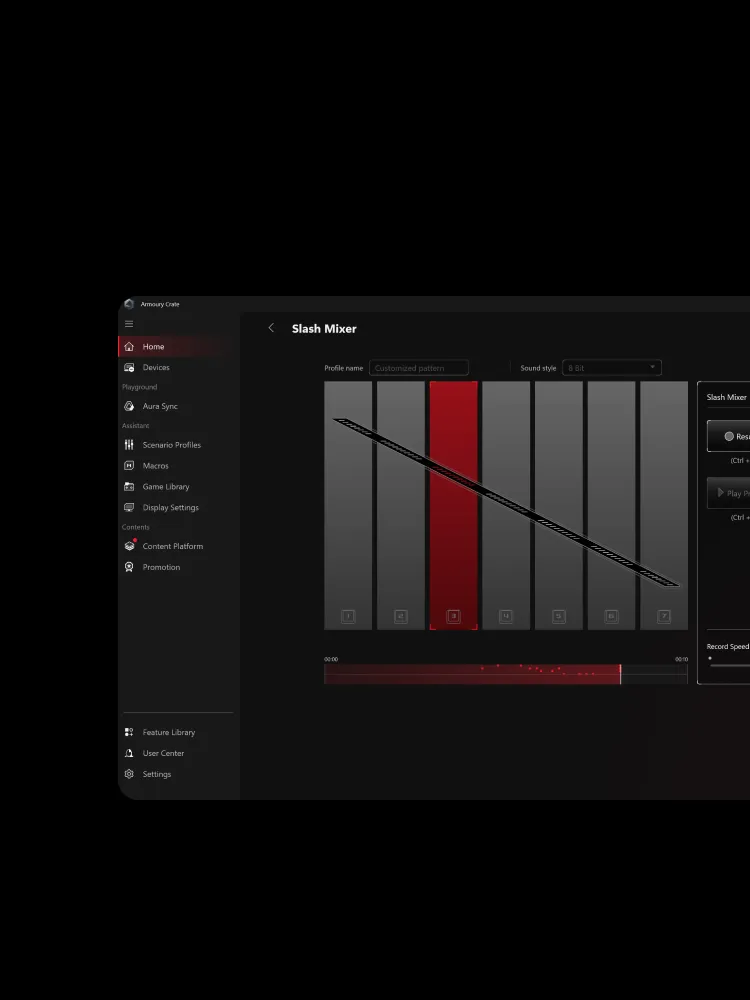750x1000 pixels.
Task: Click the Slash Mixer panel heading on right
Action: pos(726,397)
